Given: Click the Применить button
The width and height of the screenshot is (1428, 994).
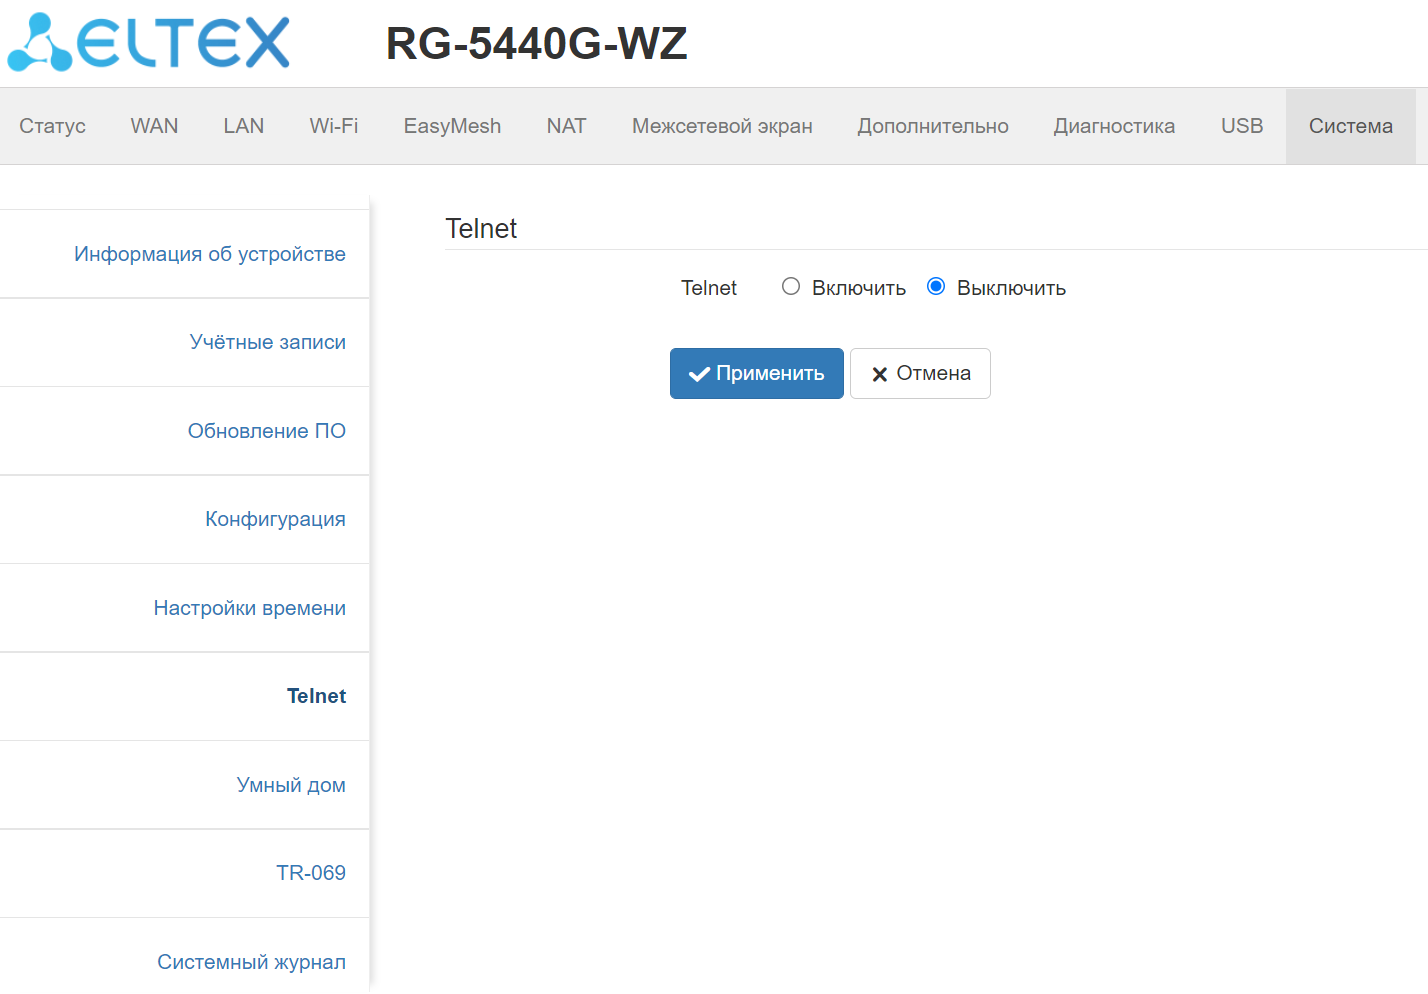Looking at the screenshot, I should [x=757, y=373].
